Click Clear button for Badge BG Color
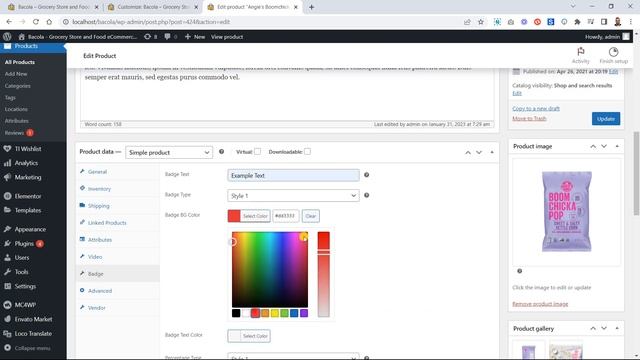Image resolution: width=640 pixels, height=360 pixels. coord(311,216)
